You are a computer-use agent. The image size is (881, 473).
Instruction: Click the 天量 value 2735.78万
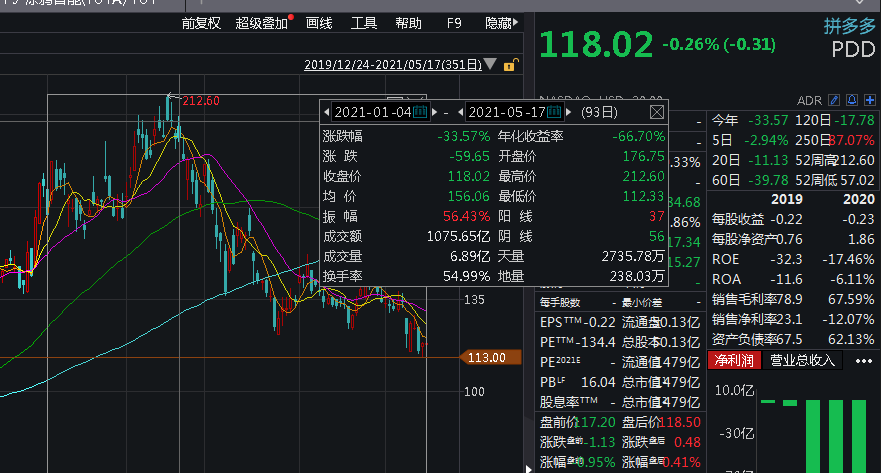(x=634, y=256)
